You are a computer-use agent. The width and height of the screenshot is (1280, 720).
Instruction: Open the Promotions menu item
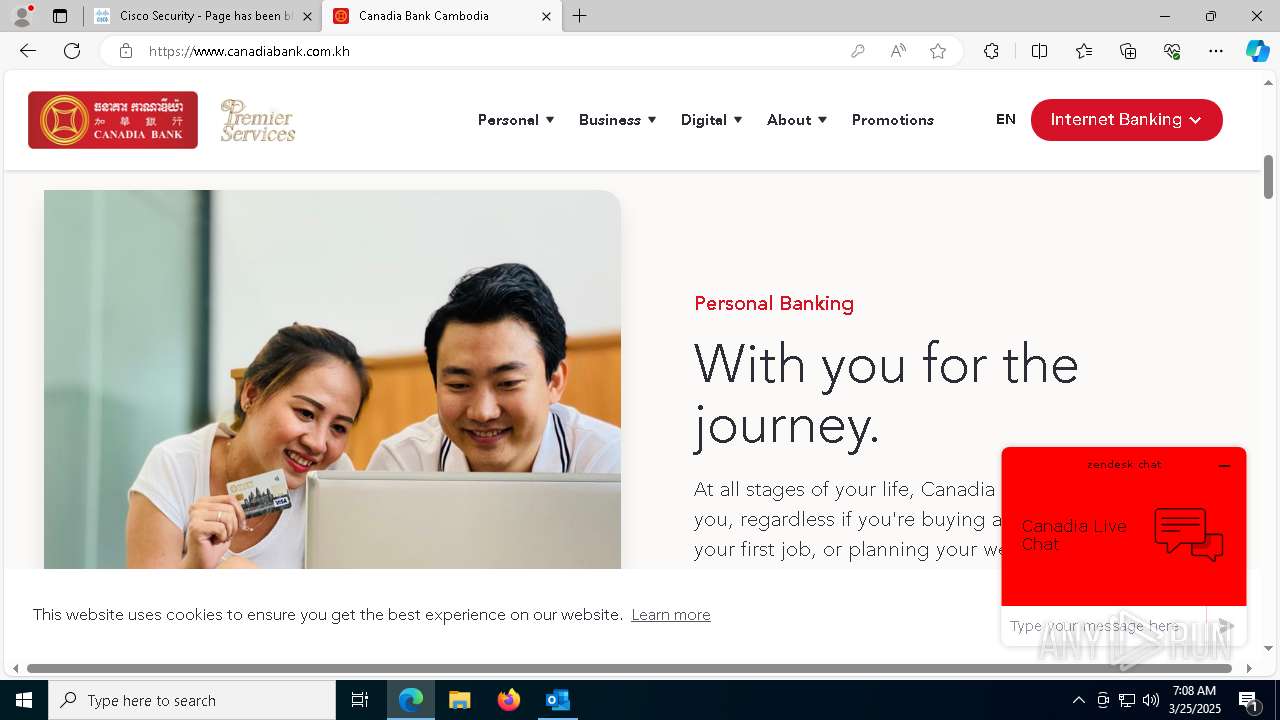[893, 120]
